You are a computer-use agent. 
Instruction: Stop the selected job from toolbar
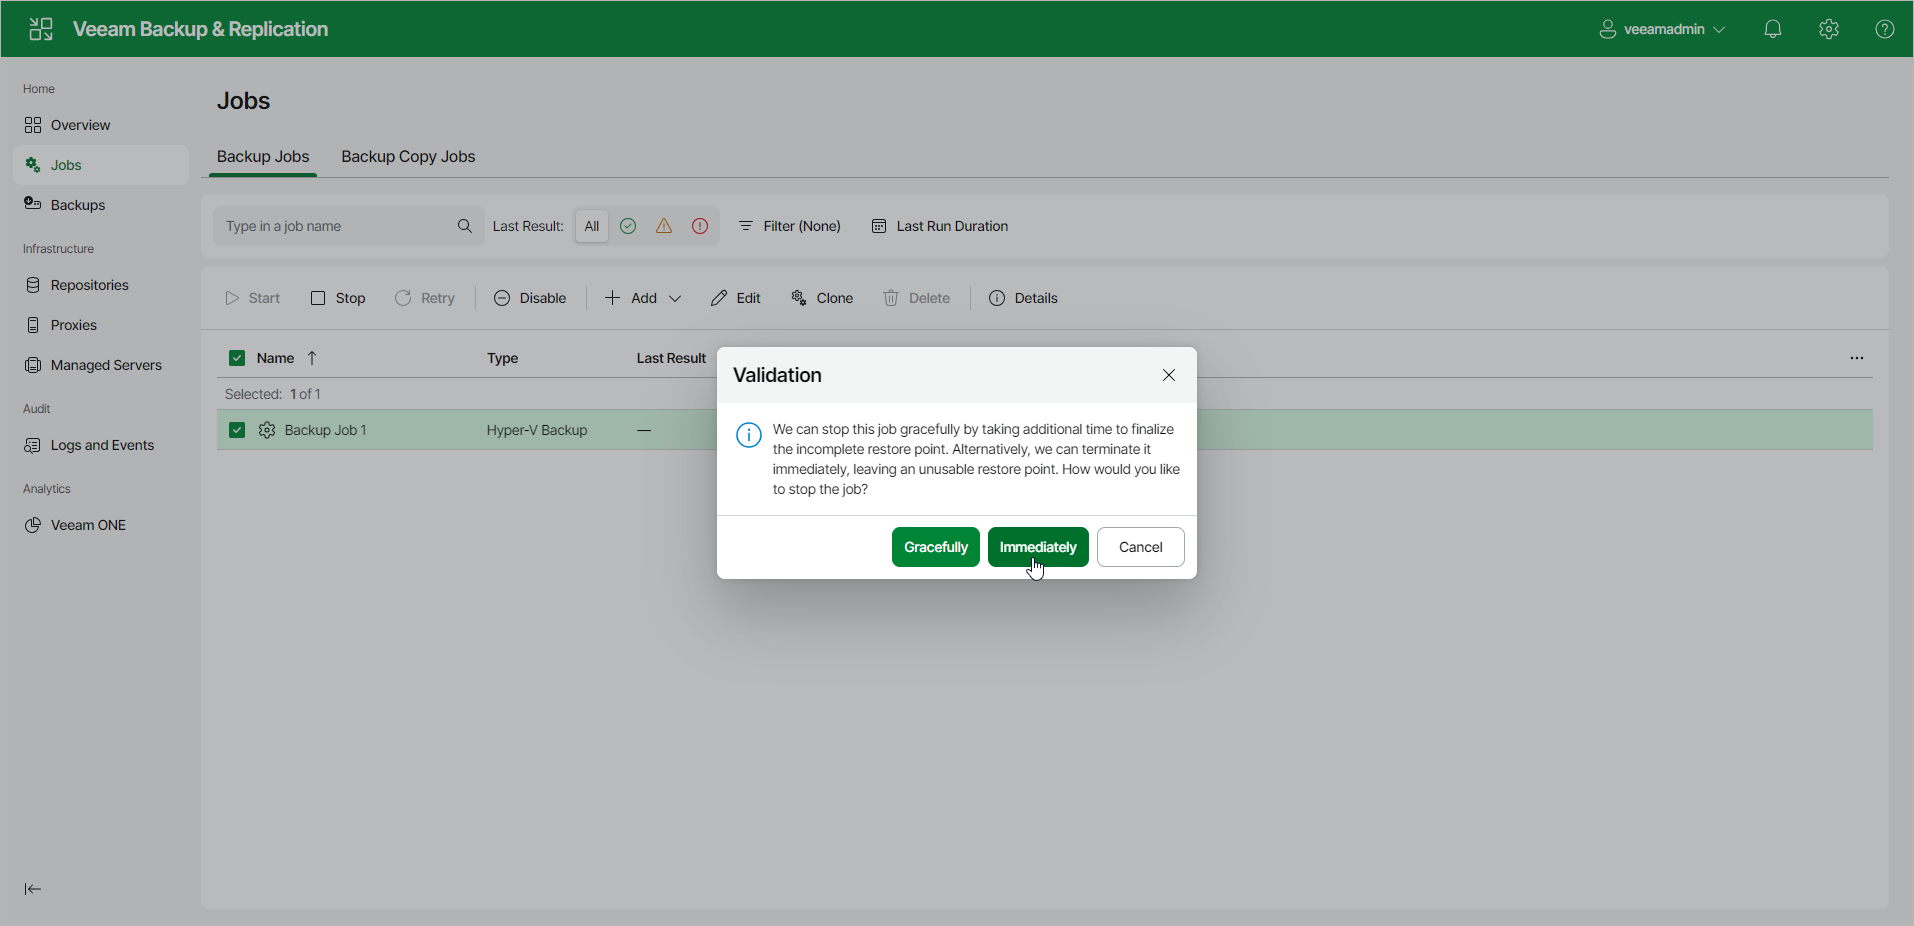[338, 298]
